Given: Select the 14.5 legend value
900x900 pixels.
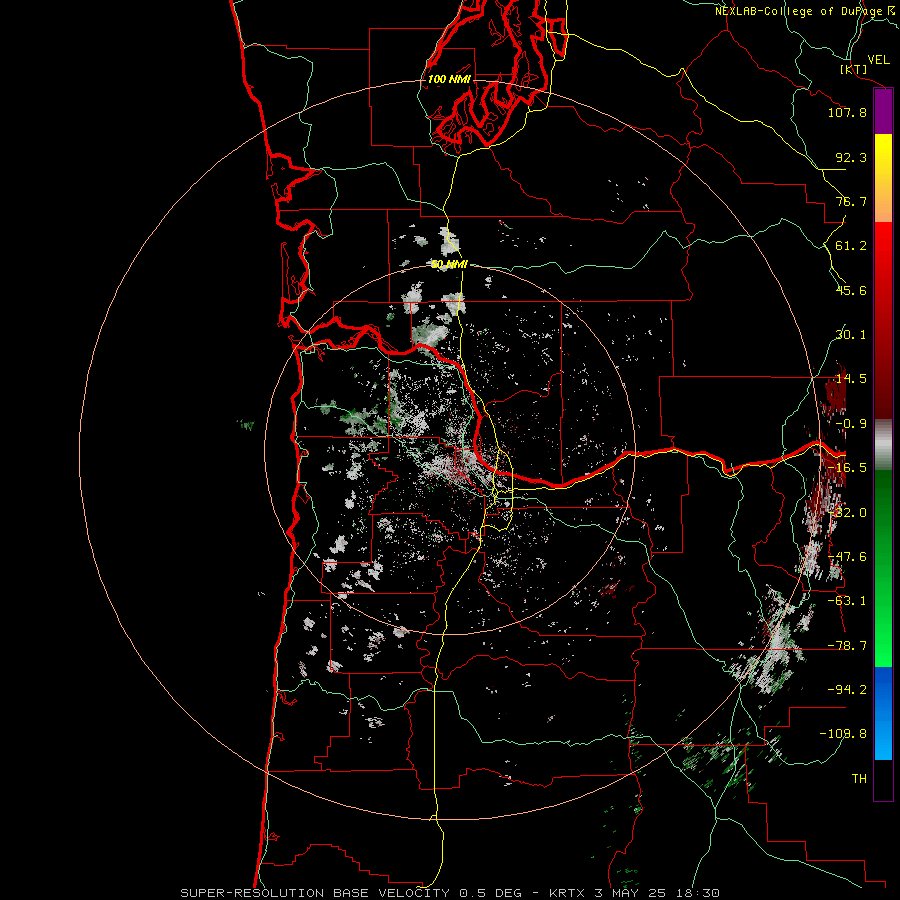Looking at the screenshot, I should click(851, 379).
